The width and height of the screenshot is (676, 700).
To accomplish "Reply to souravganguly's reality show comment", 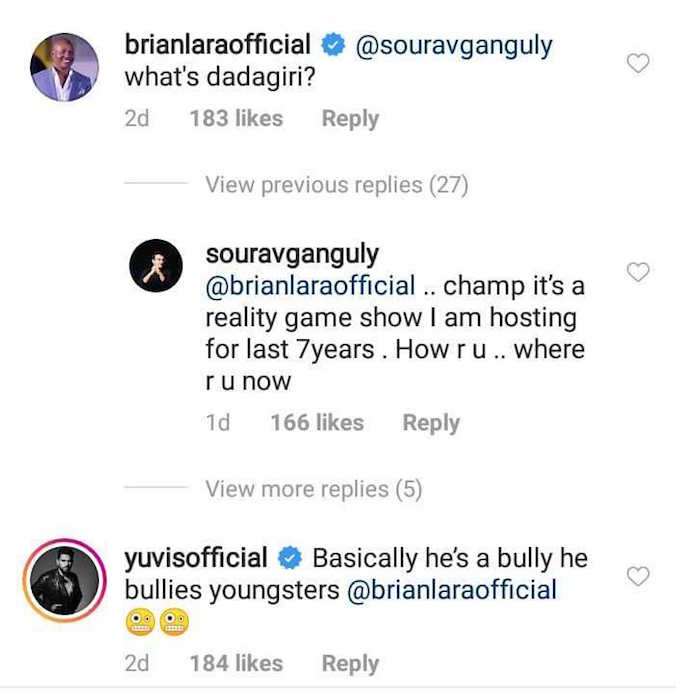I will point(431,423).
